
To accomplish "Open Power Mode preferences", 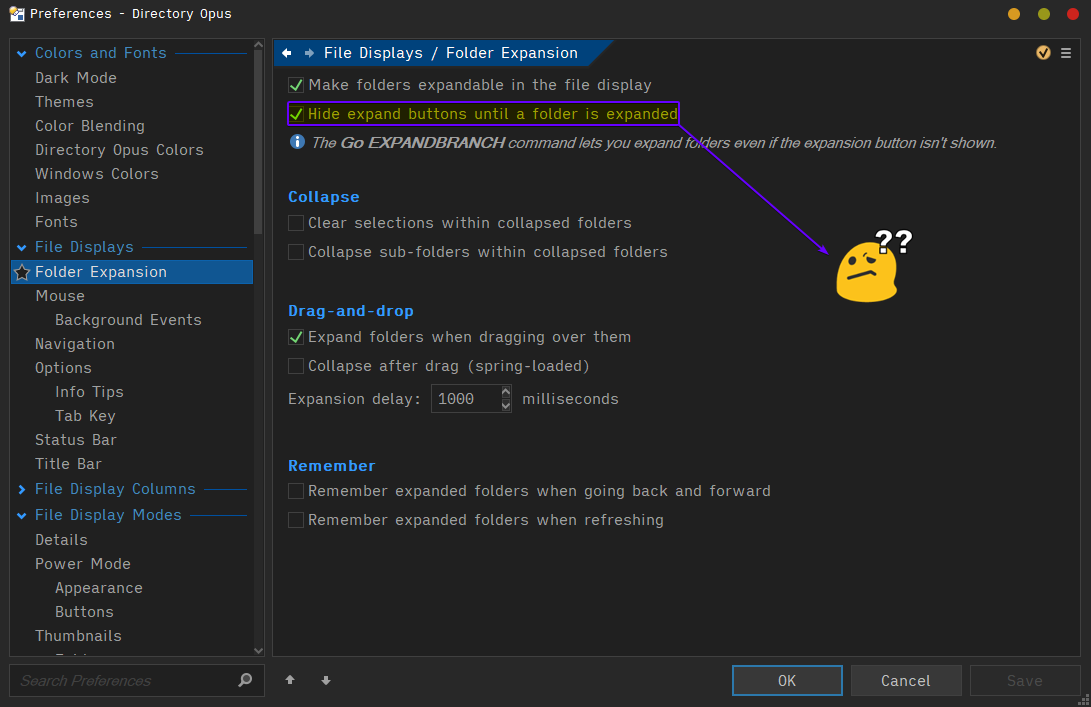I will point(83,564).
